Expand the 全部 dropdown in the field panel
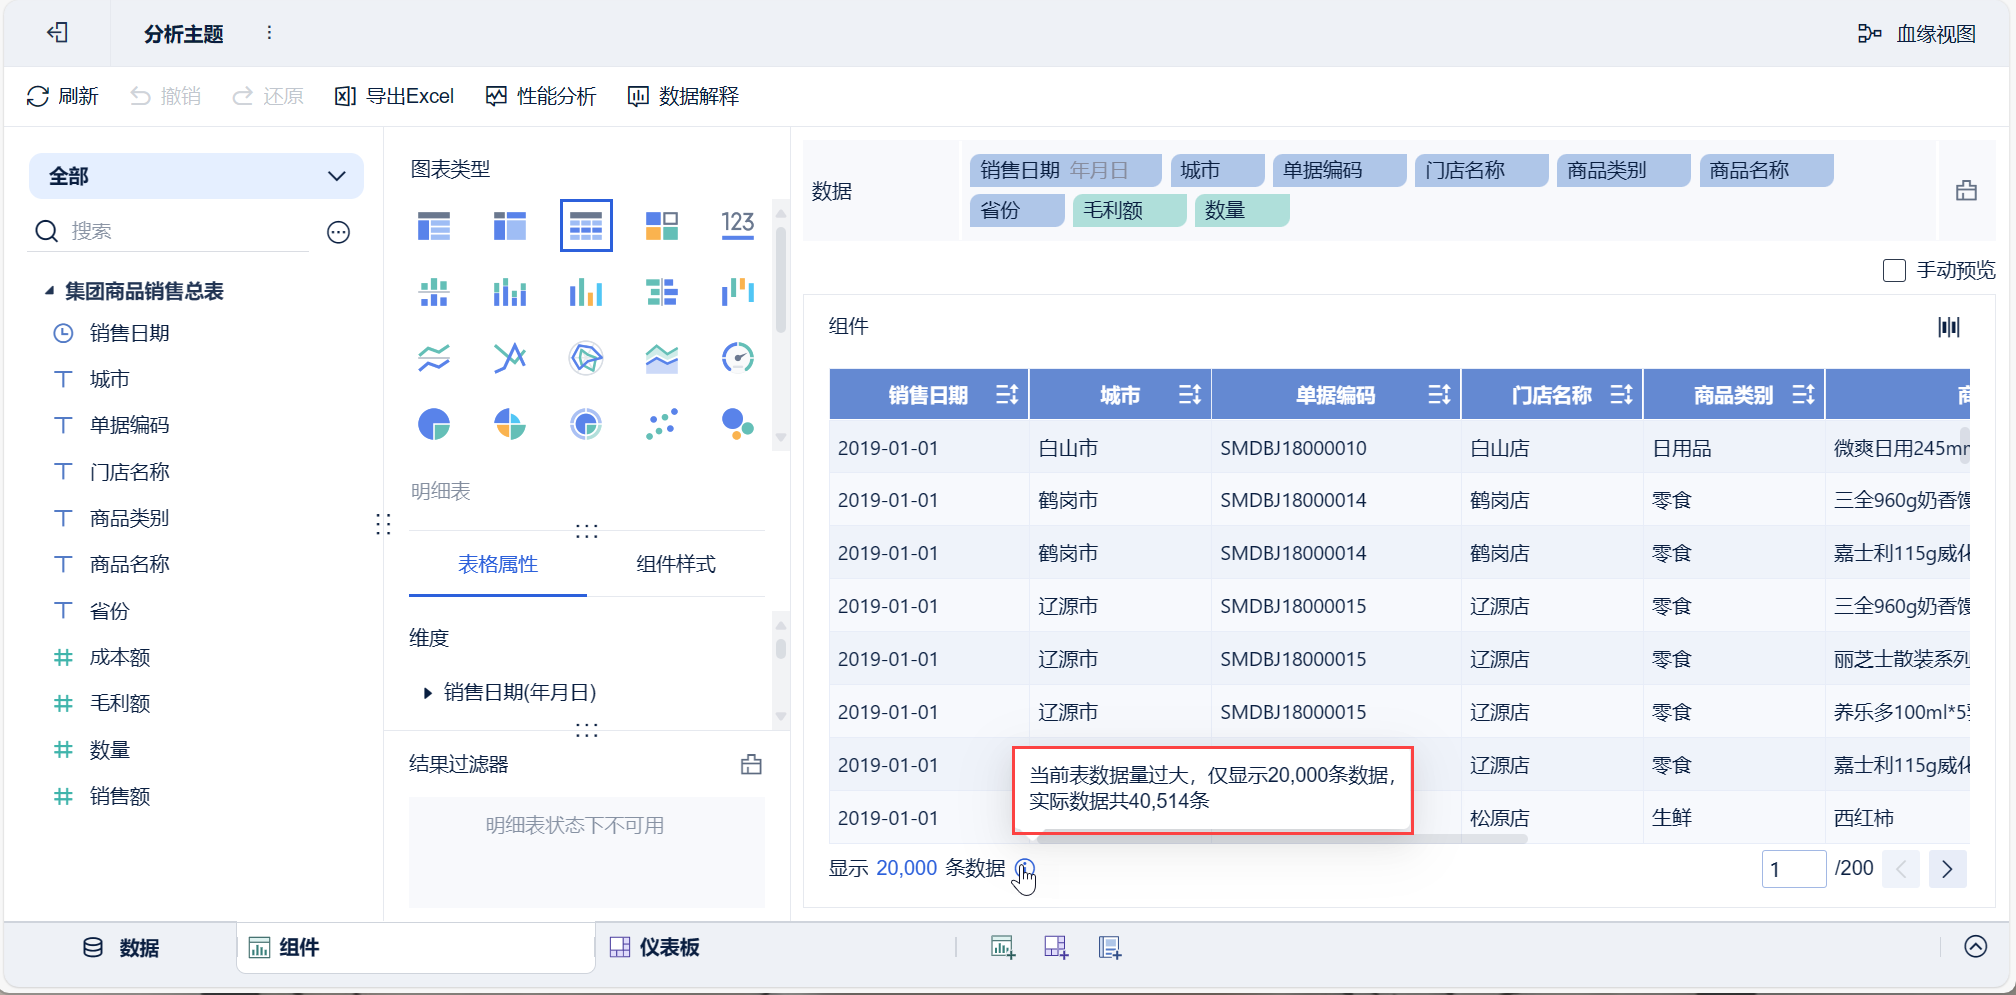Image resolution: width=2016 pixels, height=995 pixels. tap(196, 176)
